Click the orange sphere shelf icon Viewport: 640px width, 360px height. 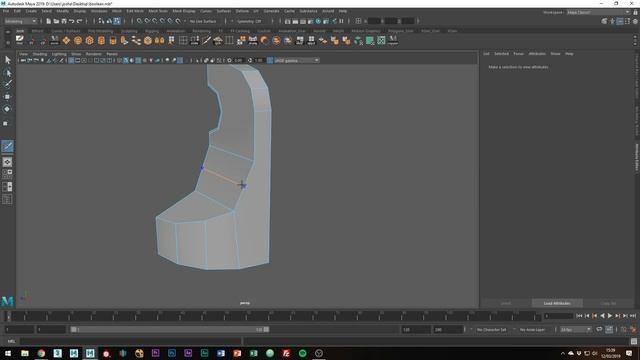click(78, 40)
